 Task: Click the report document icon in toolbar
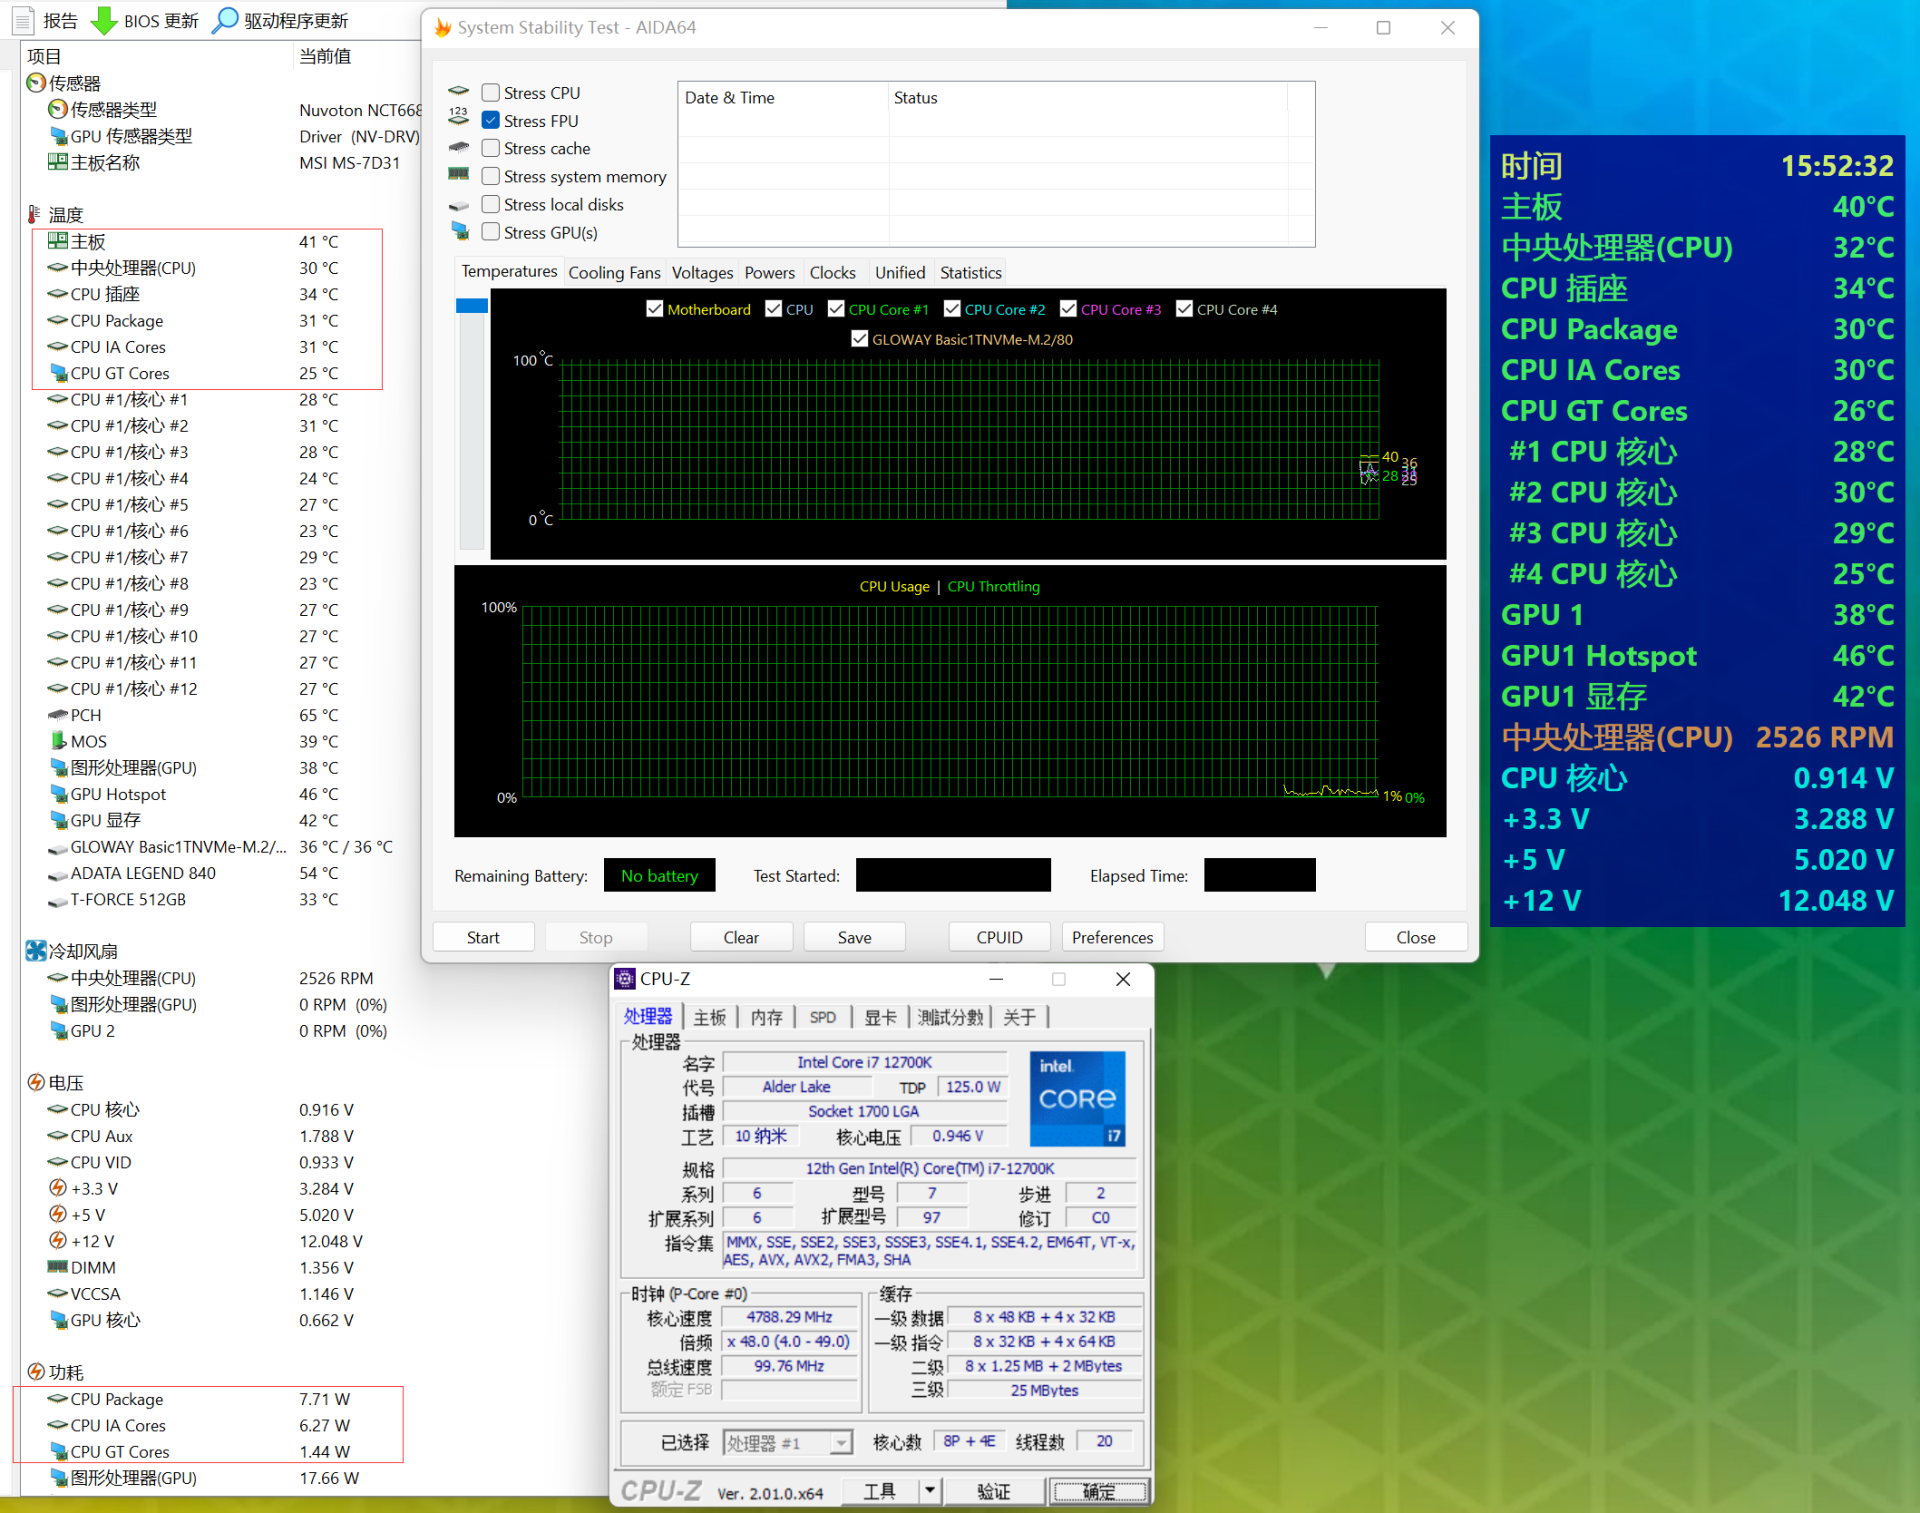(x=25, y=20)
